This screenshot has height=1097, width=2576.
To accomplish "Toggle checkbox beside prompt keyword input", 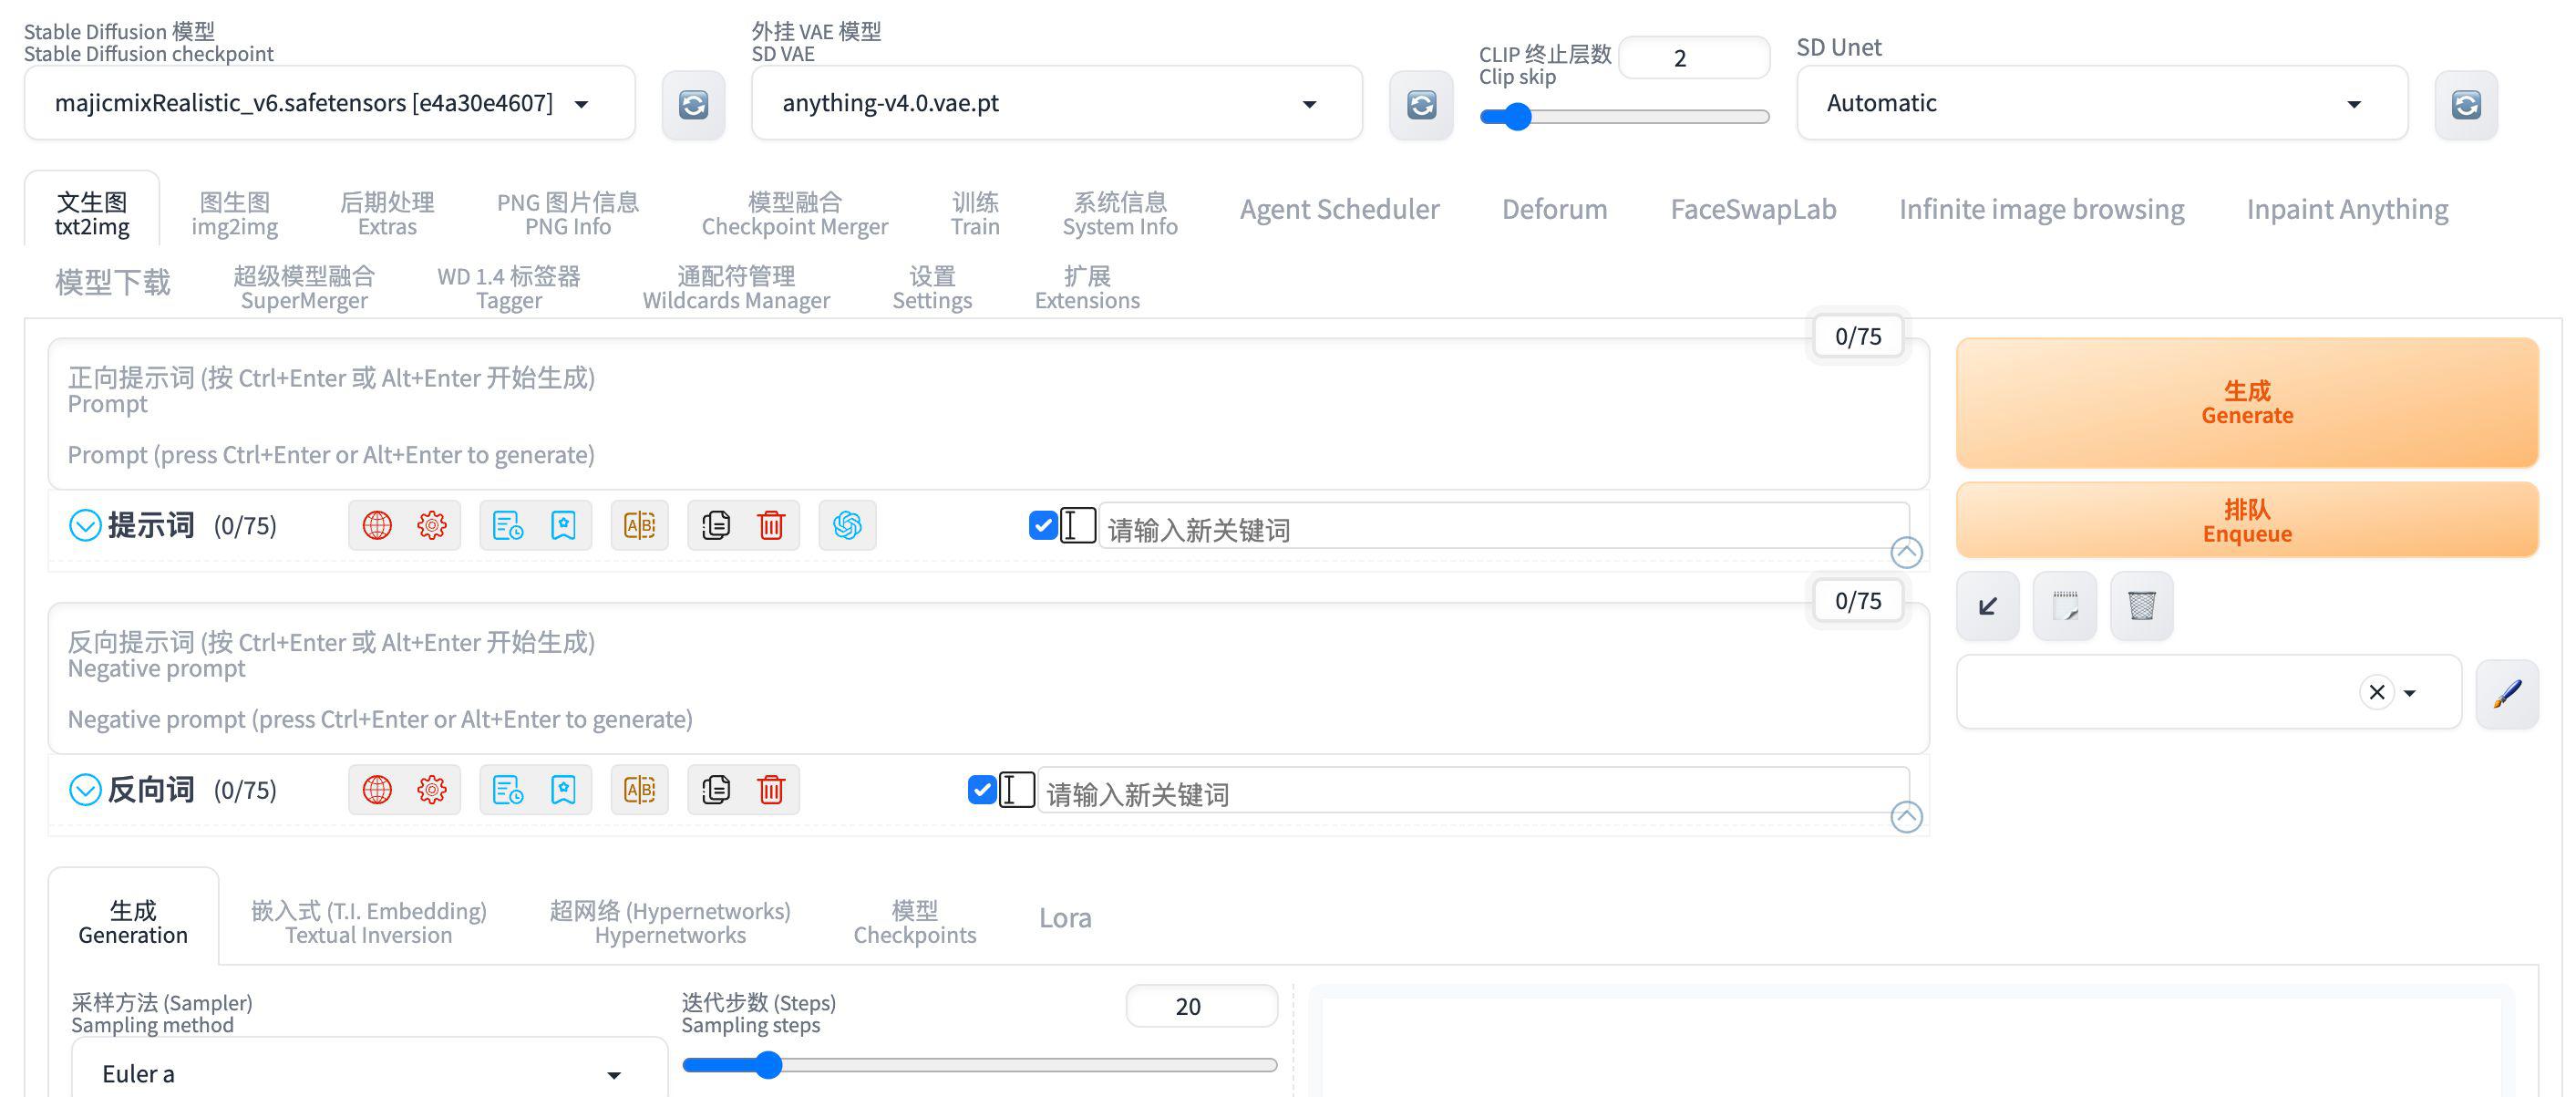I will 1043,525.
